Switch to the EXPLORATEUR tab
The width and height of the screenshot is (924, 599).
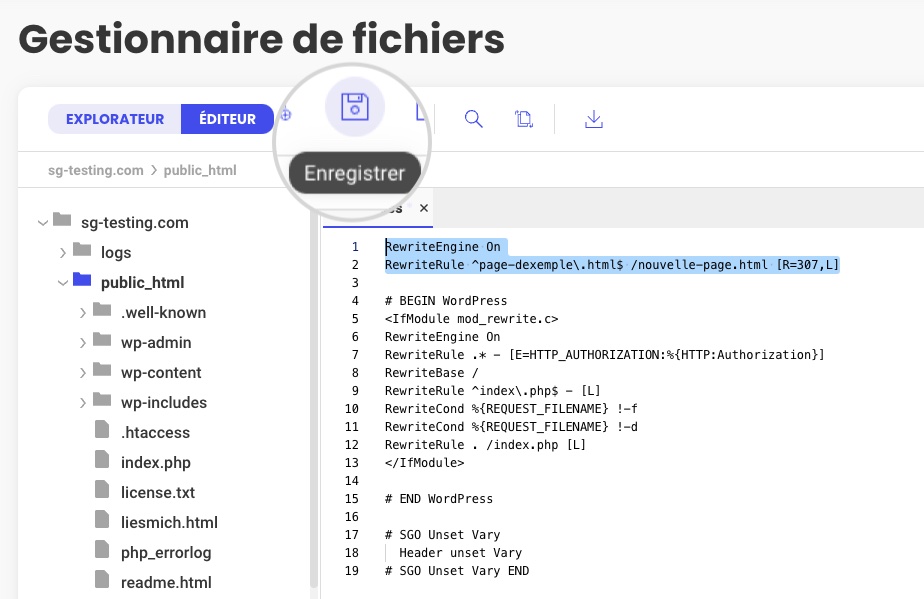tap(115, 119)
